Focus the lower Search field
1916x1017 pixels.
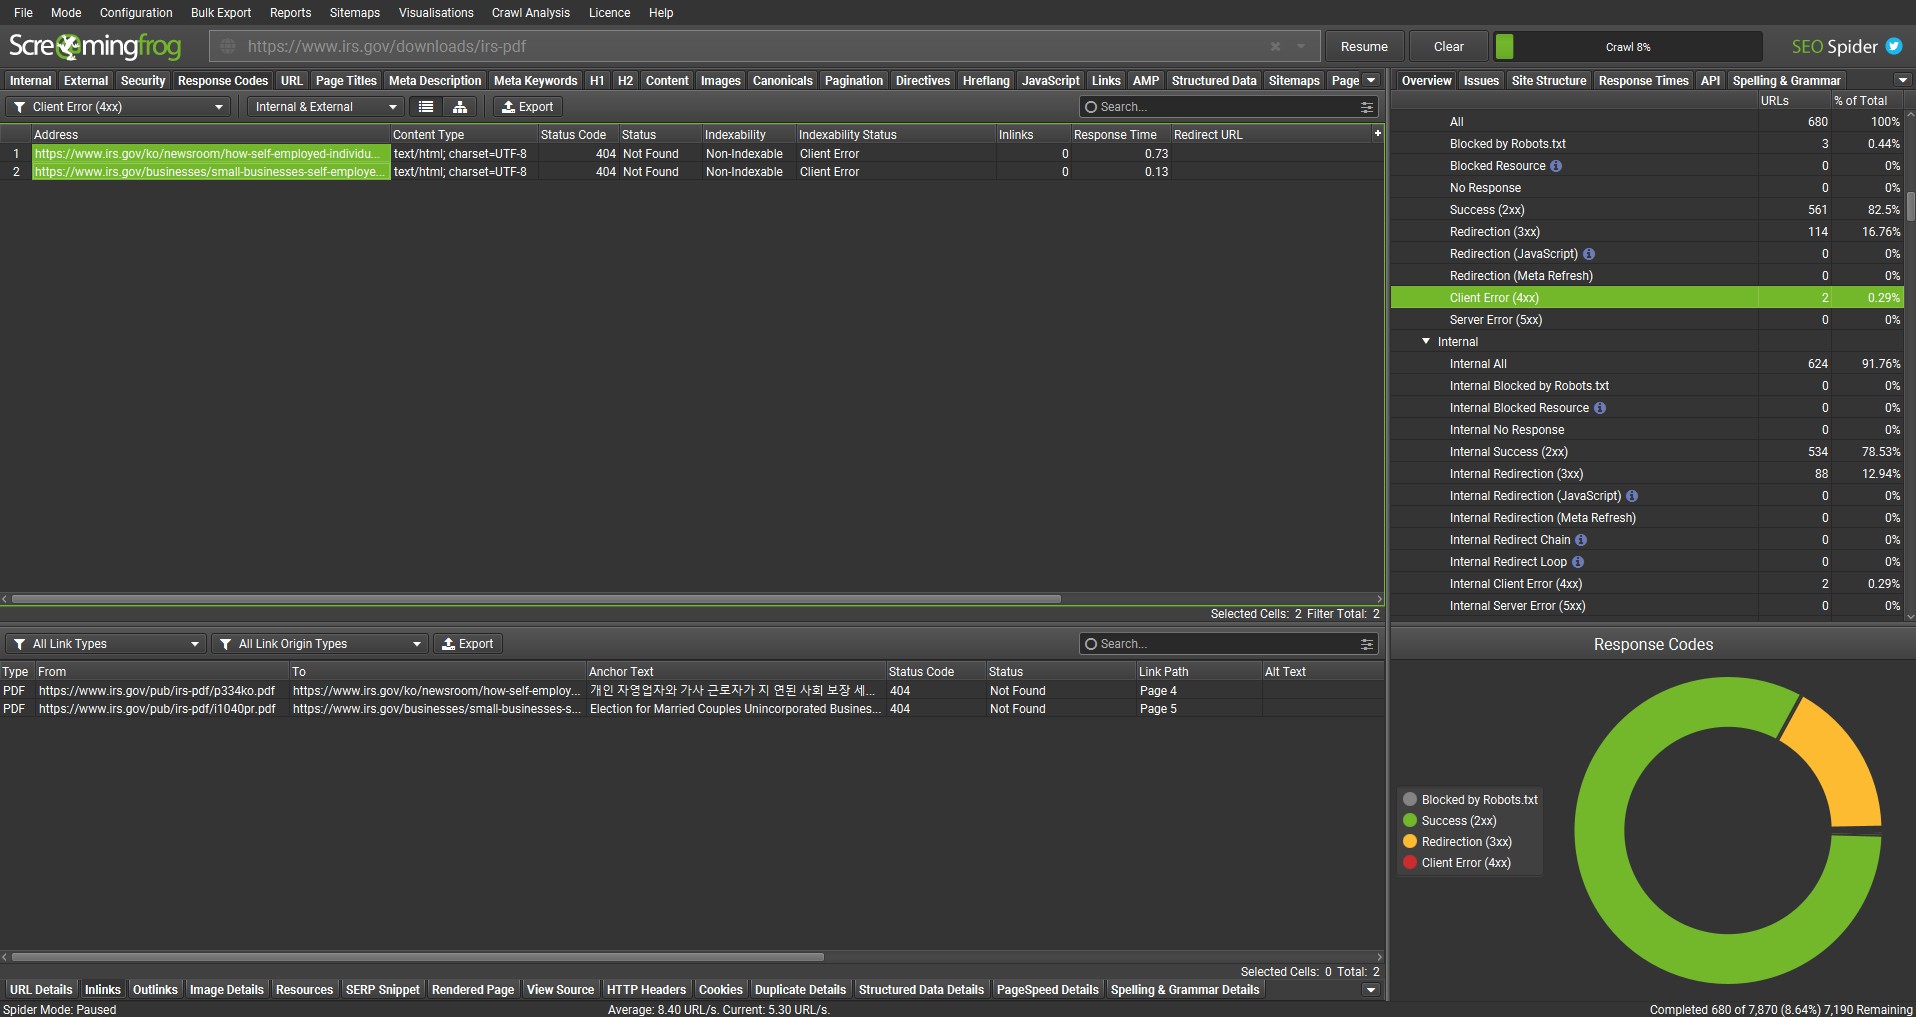(x=1229, y=644)
